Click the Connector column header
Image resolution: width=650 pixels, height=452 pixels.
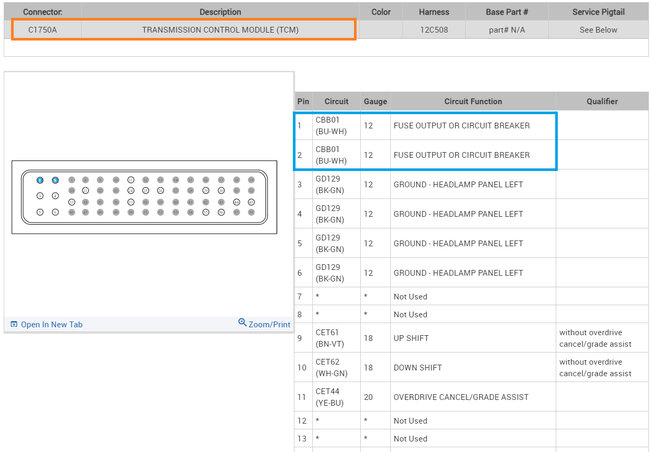(43, 12)
